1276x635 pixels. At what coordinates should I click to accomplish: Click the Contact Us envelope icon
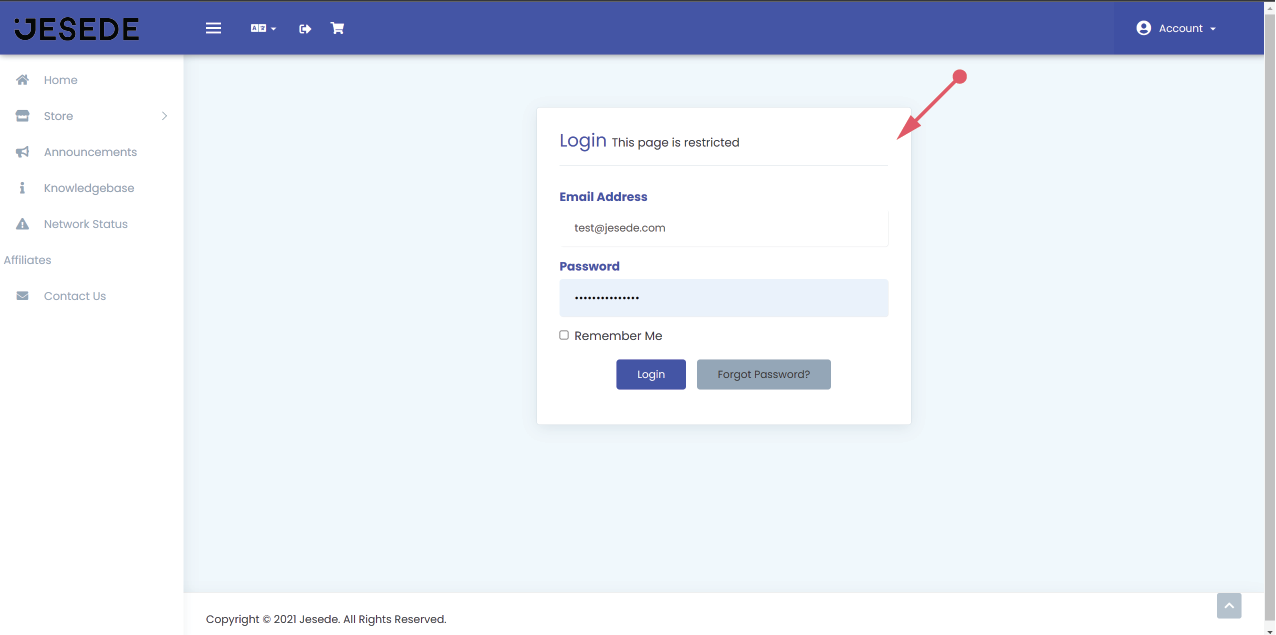22,296
